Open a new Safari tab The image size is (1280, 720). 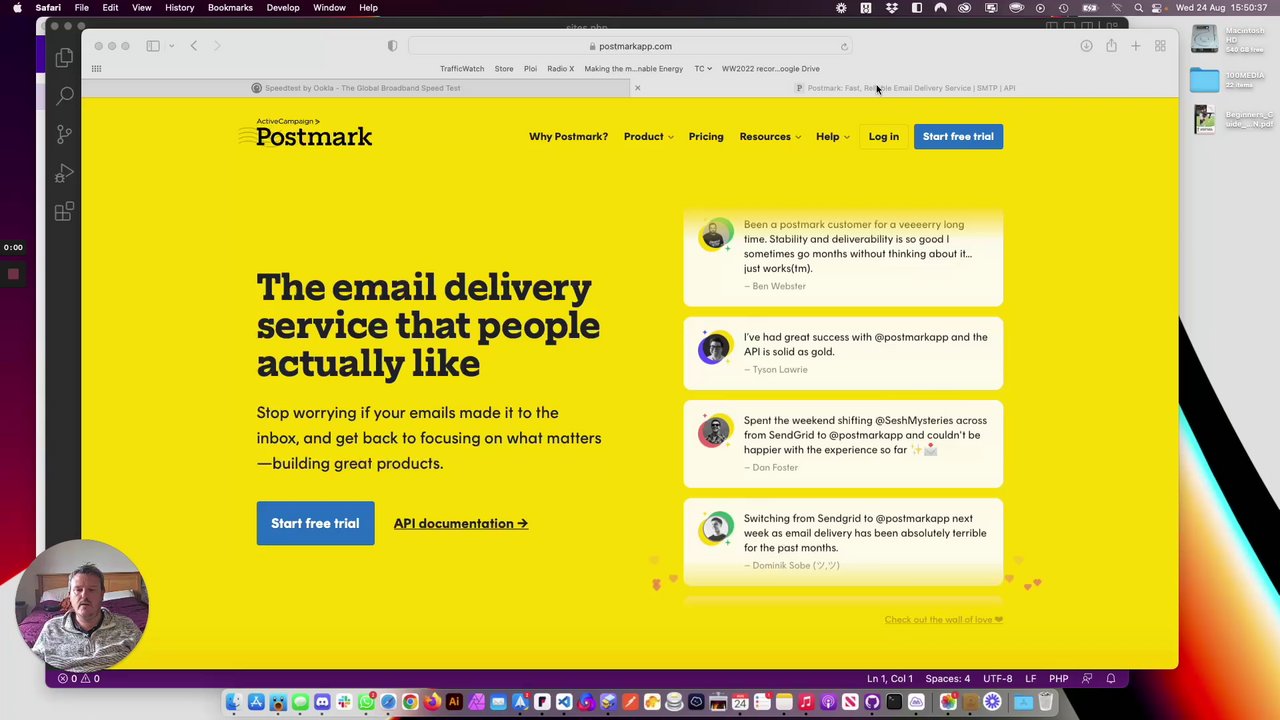[x=1135, y=46]
